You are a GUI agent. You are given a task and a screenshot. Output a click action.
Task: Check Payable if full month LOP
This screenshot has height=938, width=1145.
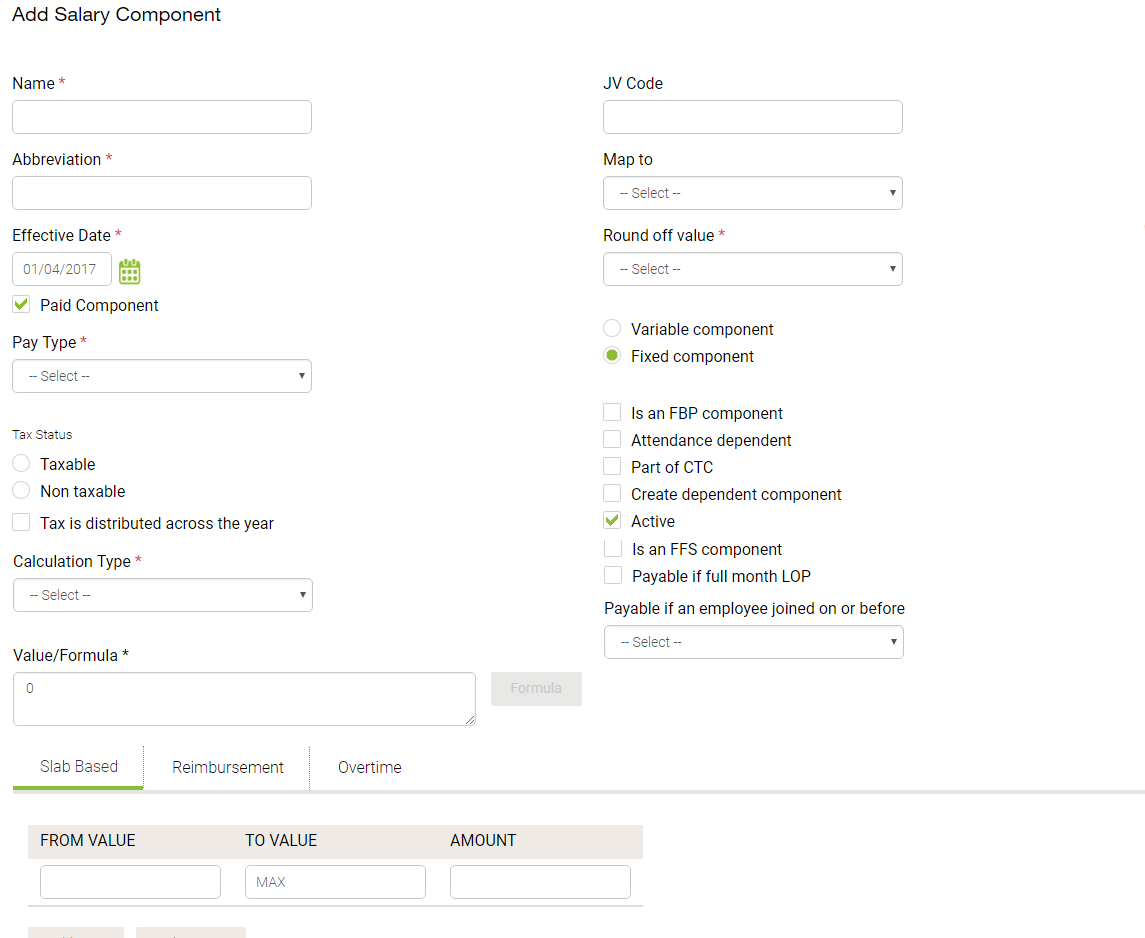point(611,574)
